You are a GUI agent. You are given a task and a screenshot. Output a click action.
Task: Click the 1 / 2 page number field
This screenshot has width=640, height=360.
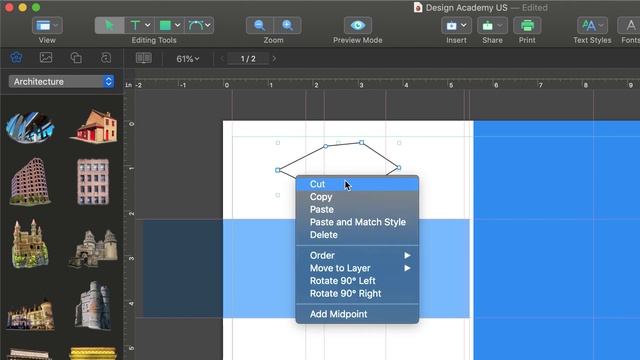pos(248,59)
